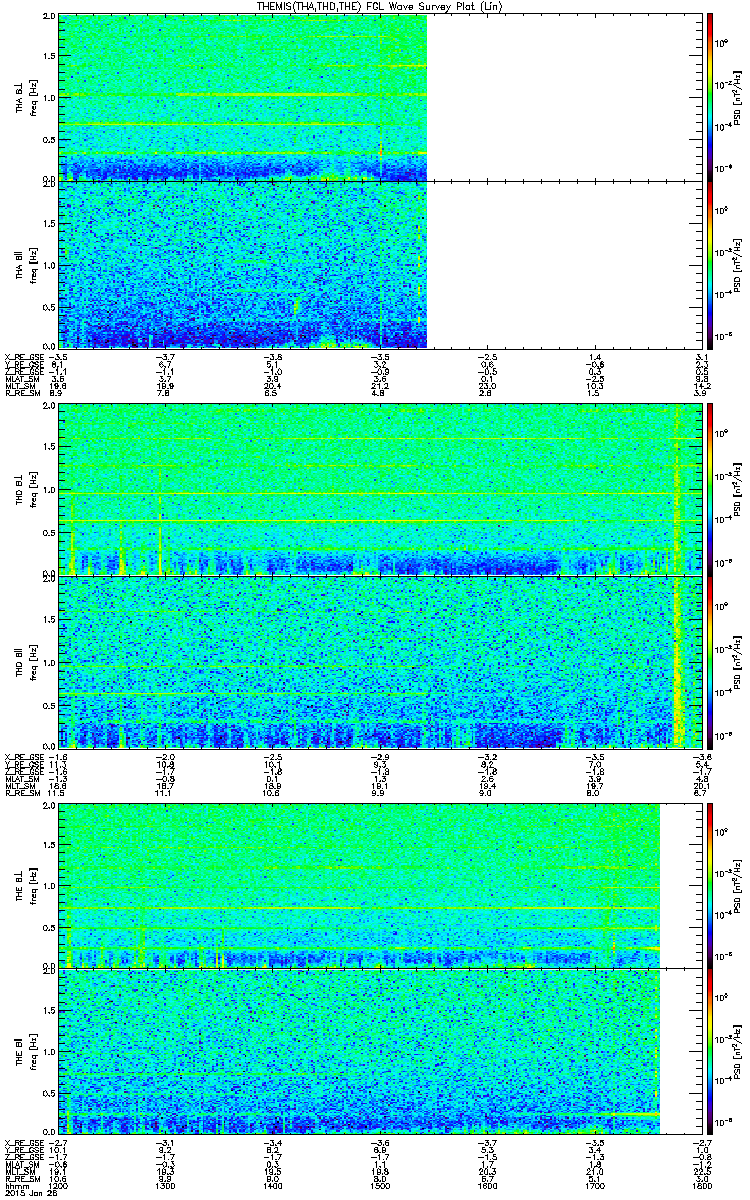Click the PSD color bar beside the top THA panel
The height and width of the screenshot is (1200, 750).
click(x=709, y=97)
